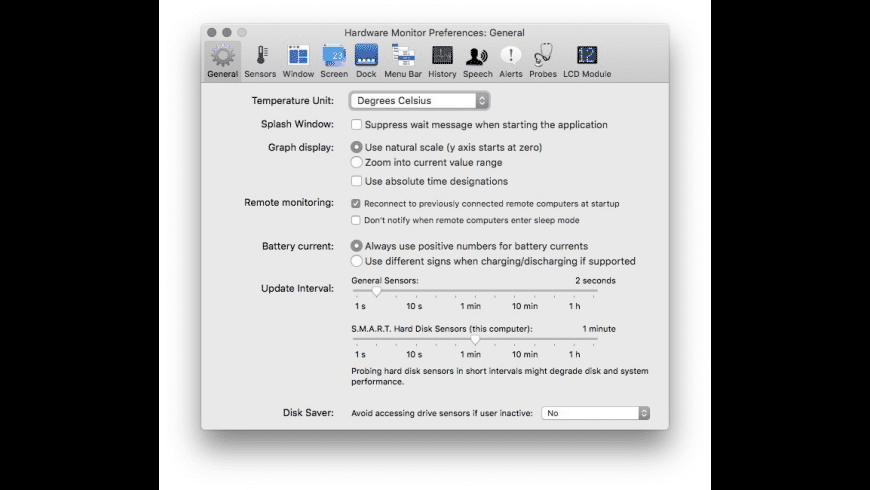The height and width of the screenshot is (490, 870).
Task: Open the Disk Saver No dropdown
Action: [x=595, y=413]
